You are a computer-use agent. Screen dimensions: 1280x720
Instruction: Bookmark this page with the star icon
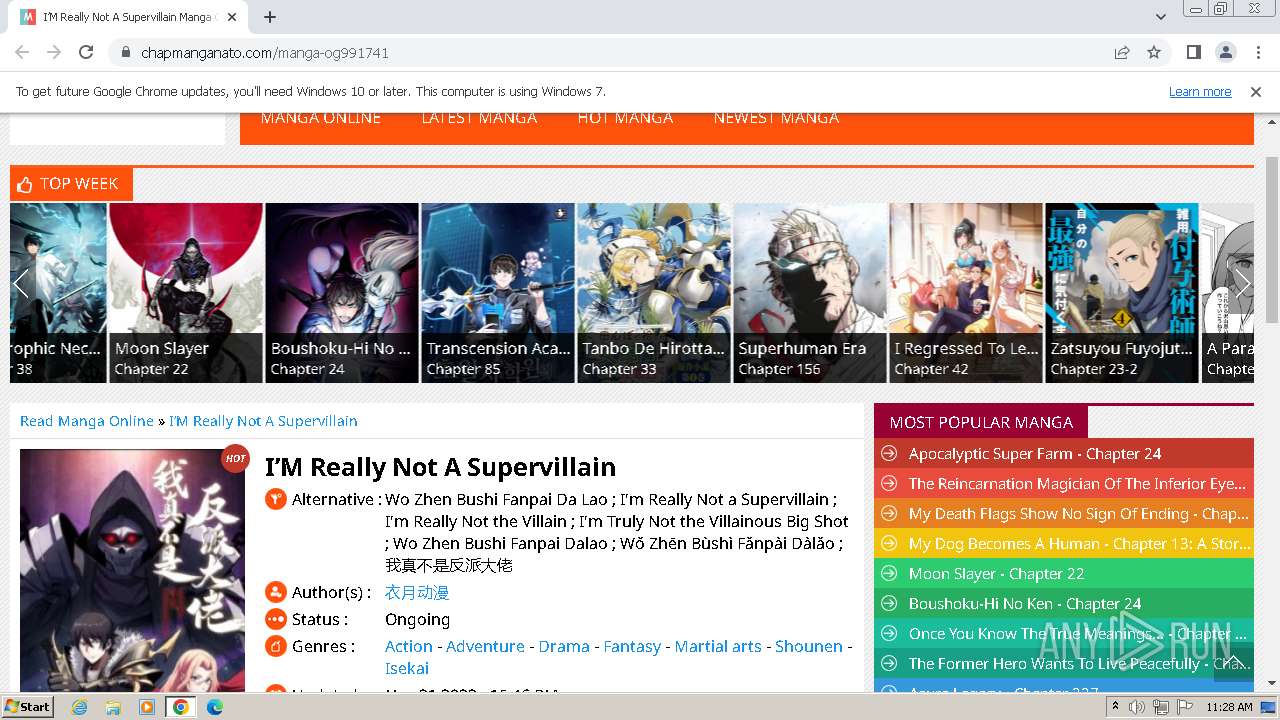click(x=1154, y=52)
